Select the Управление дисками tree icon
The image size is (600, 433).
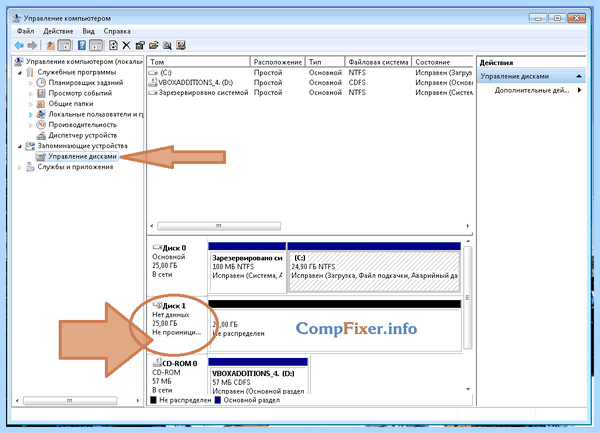(x=41, y=156)
